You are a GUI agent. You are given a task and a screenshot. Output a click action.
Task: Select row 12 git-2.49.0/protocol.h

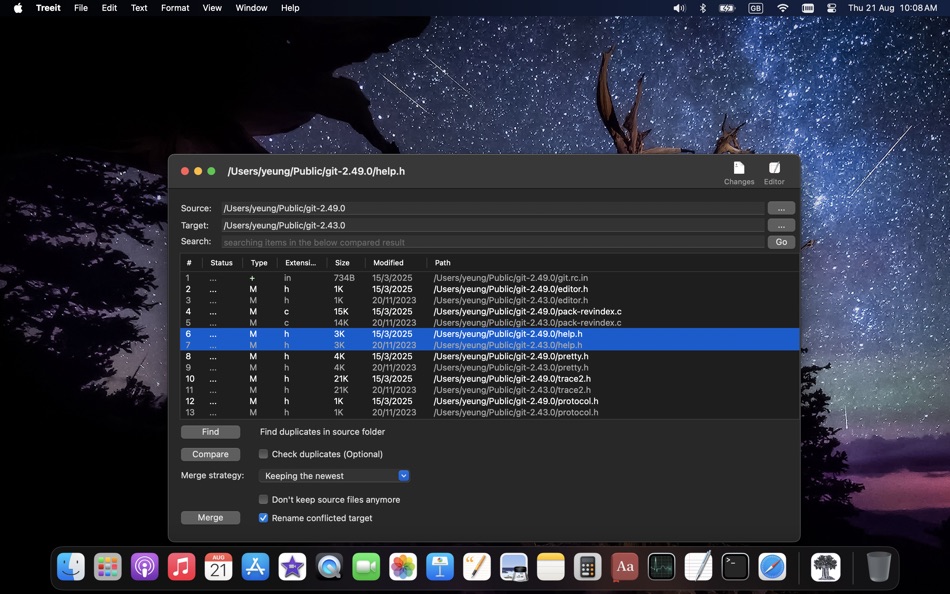click(x=490, y=401)
